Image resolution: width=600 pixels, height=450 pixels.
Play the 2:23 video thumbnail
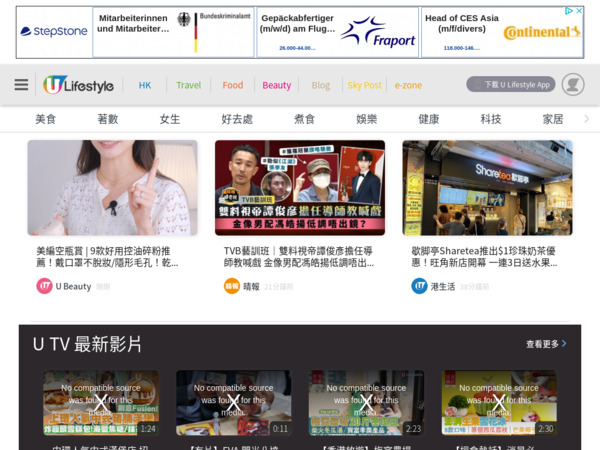(366, 403)
